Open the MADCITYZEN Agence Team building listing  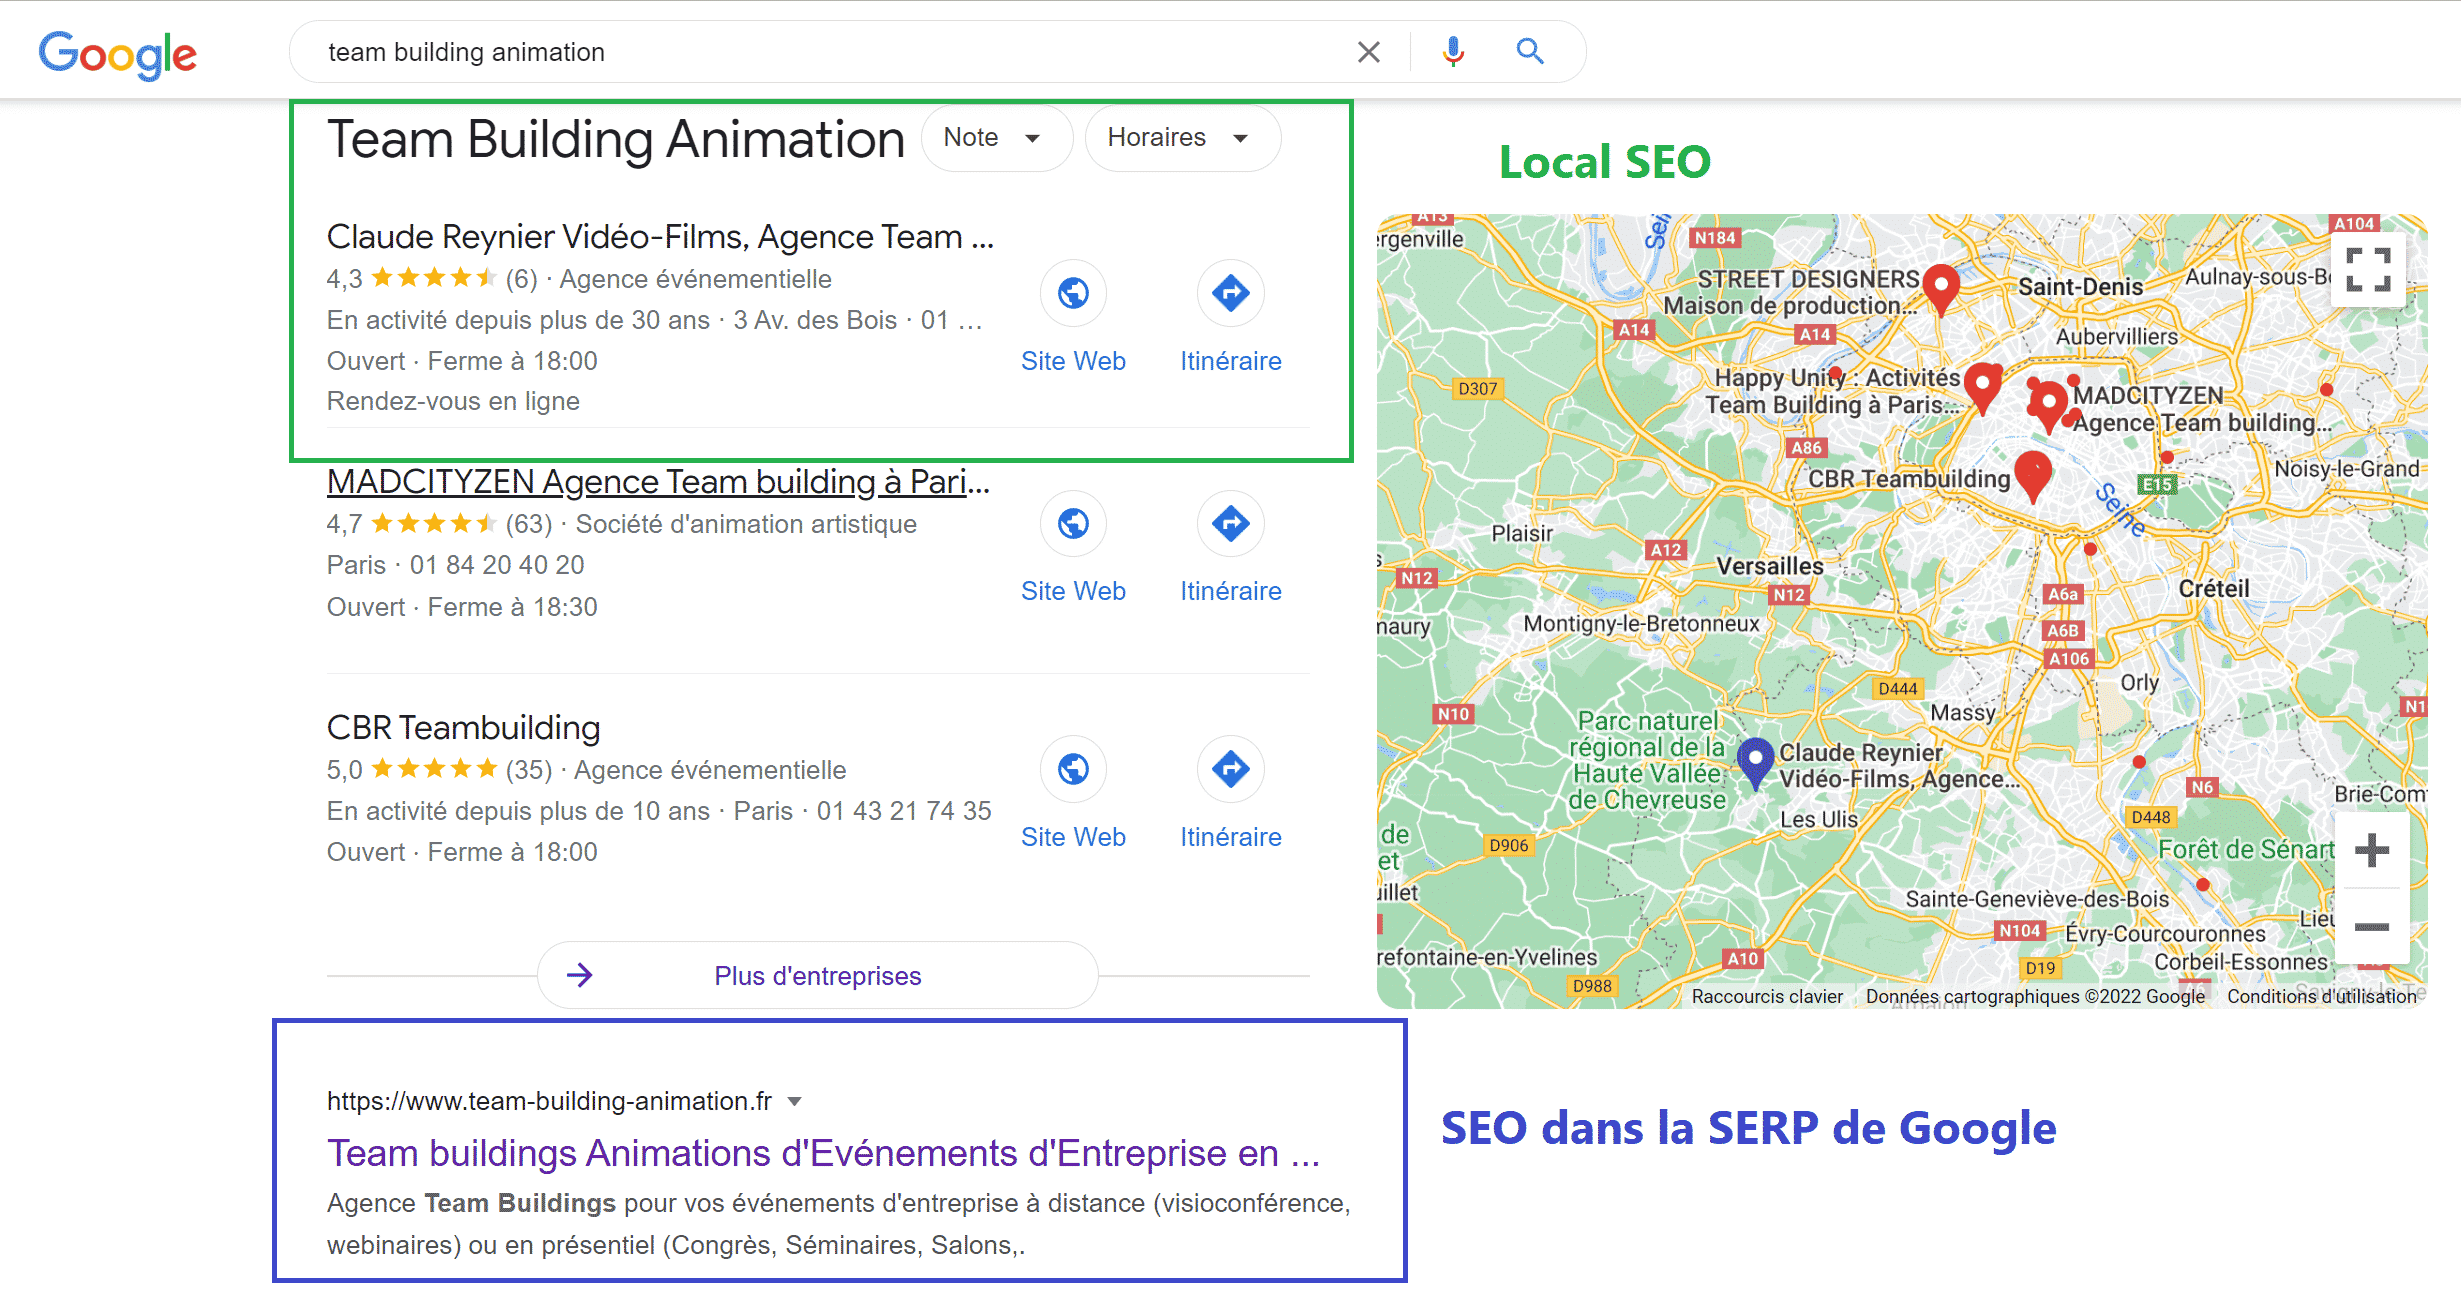[x=657, y=482]
